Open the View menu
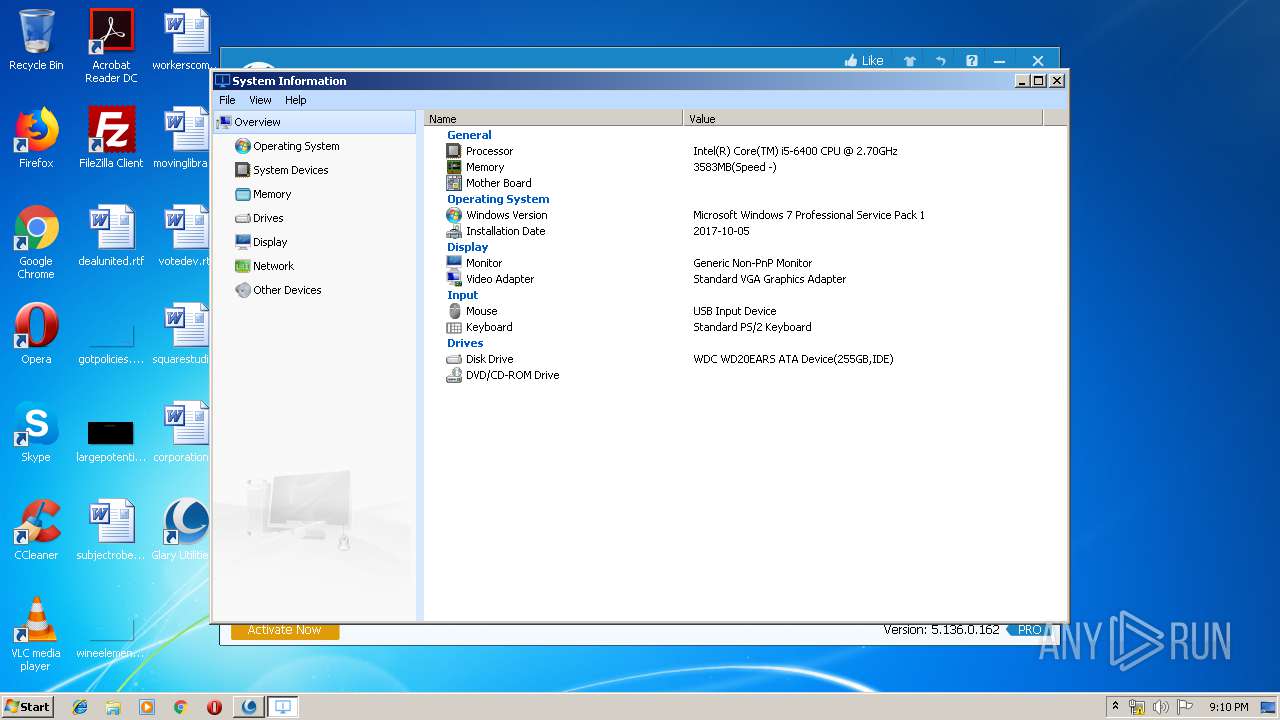The height and width of the screenshot is (720, 1280). tap(260, 100)
